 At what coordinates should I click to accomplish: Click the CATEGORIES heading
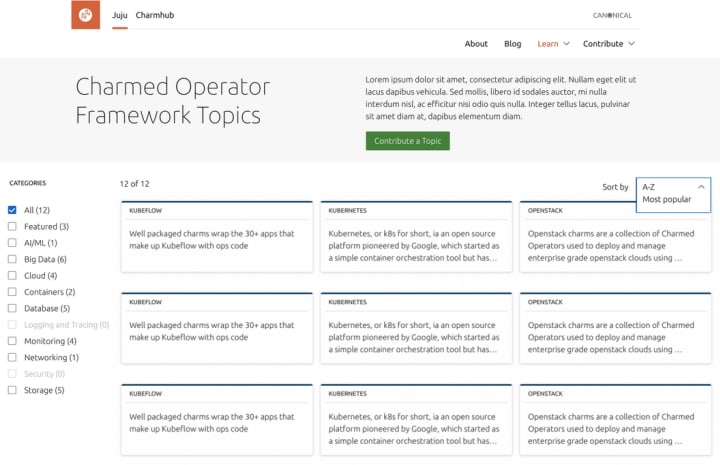(x=28, y=183)
